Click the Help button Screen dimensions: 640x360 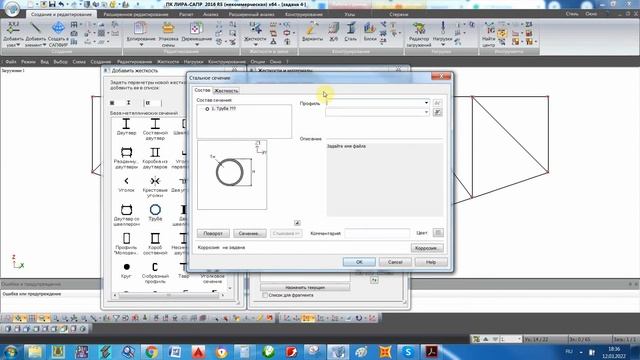[431, 262]
